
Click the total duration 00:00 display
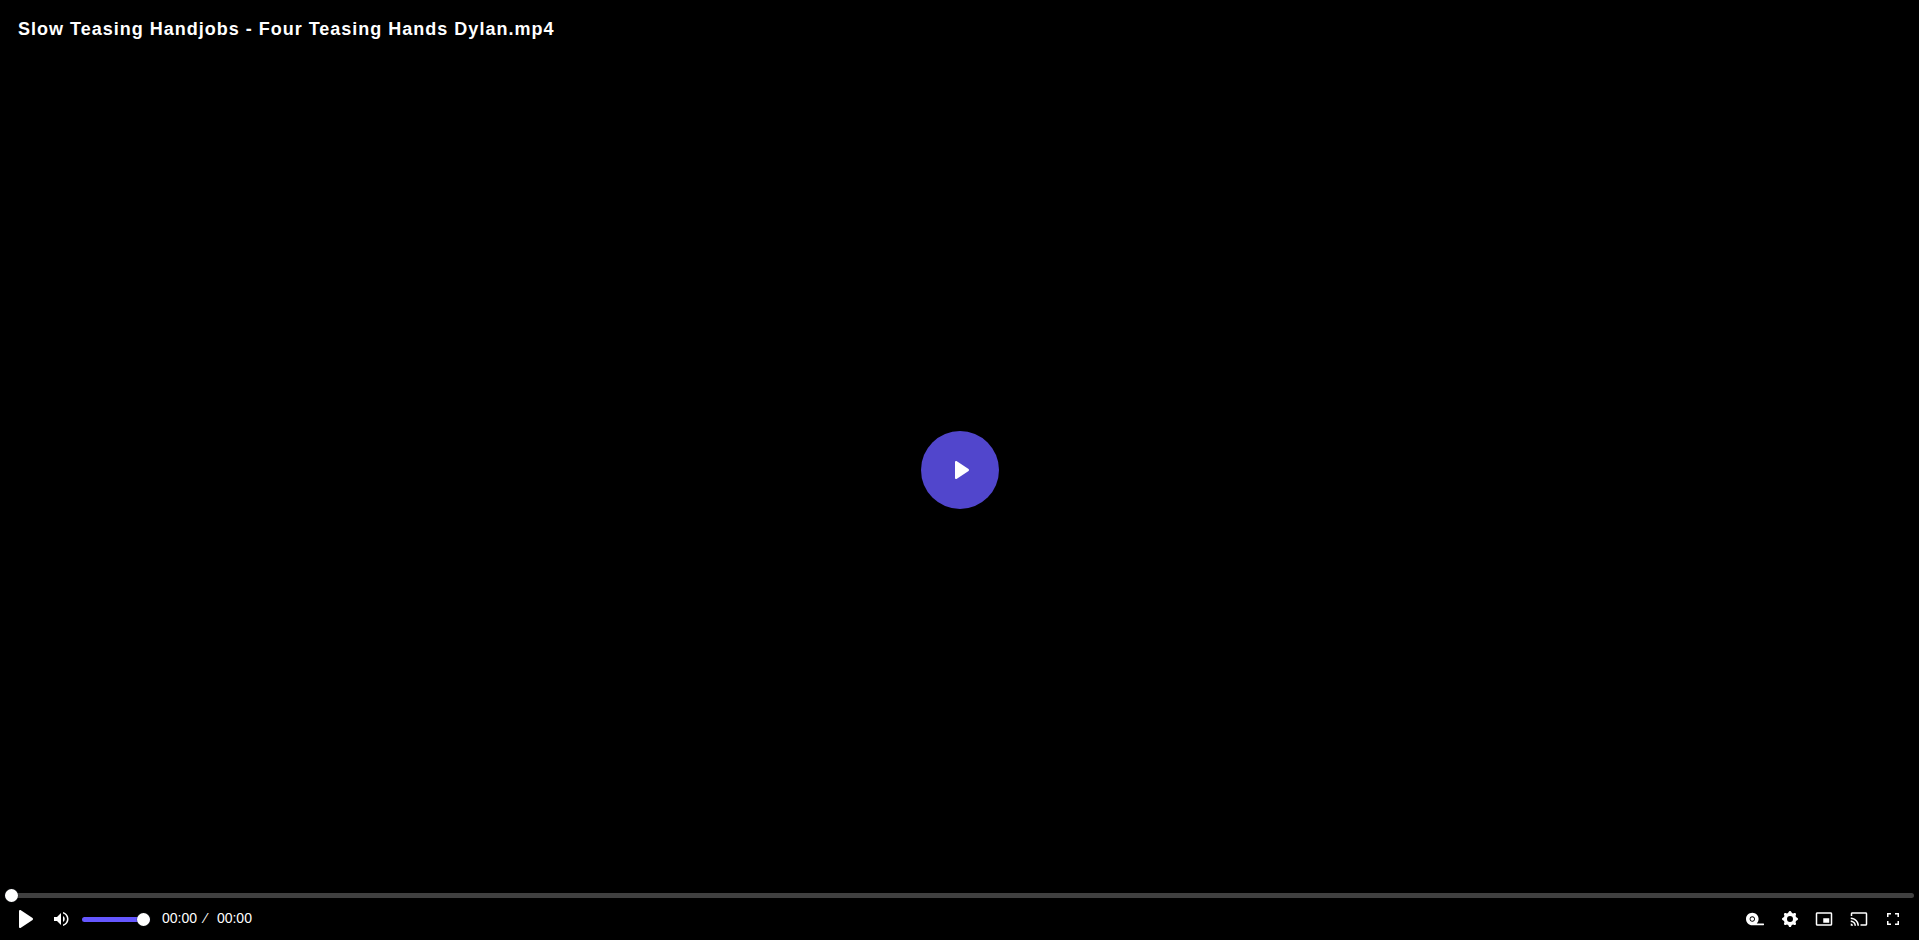[234, 918]
